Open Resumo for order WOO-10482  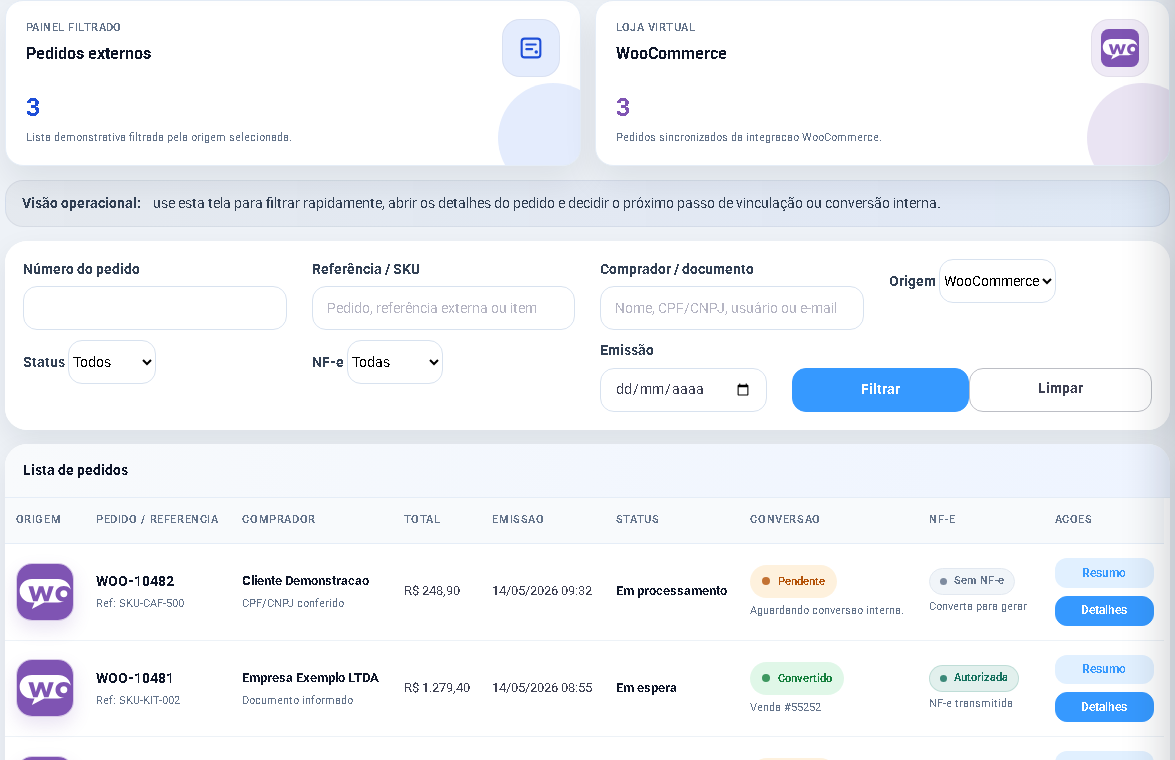tap(1104, 573)
